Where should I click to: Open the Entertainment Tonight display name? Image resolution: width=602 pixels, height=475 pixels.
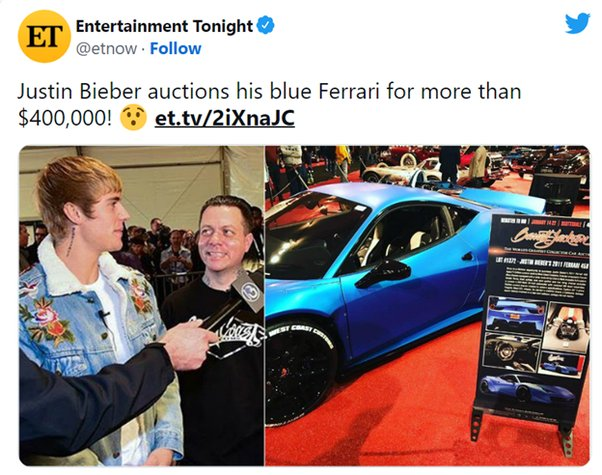[164, 26]
